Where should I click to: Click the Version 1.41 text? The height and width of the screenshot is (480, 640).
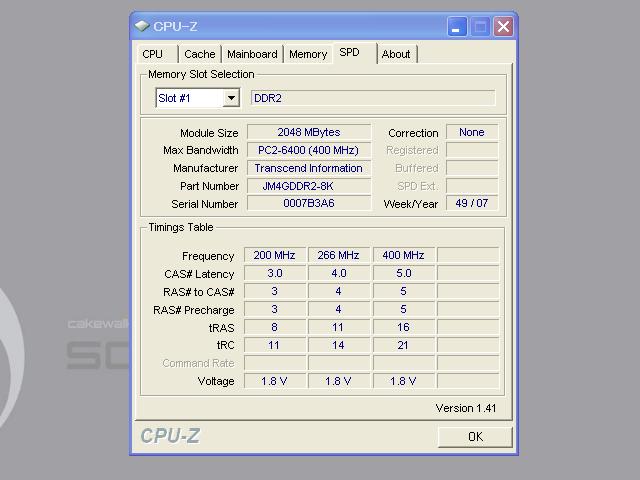(x=466, y=408)
